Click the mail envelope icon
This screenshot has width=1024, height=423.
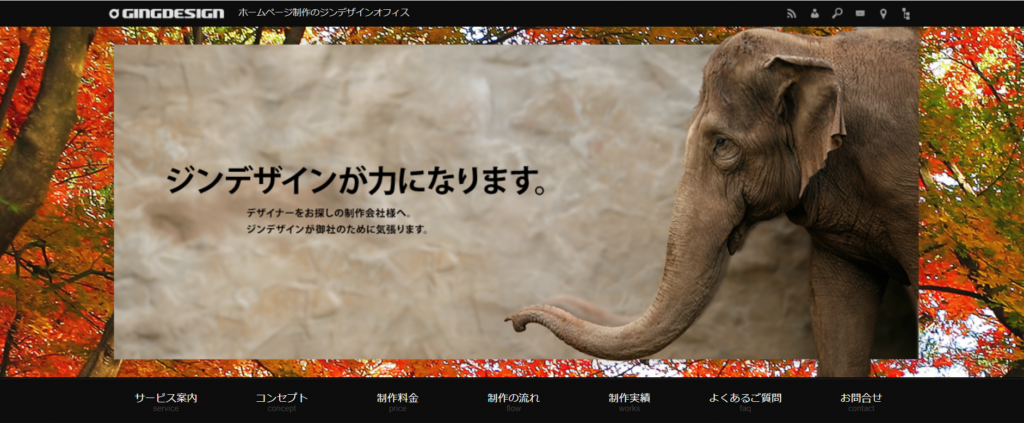click(860, 13)
